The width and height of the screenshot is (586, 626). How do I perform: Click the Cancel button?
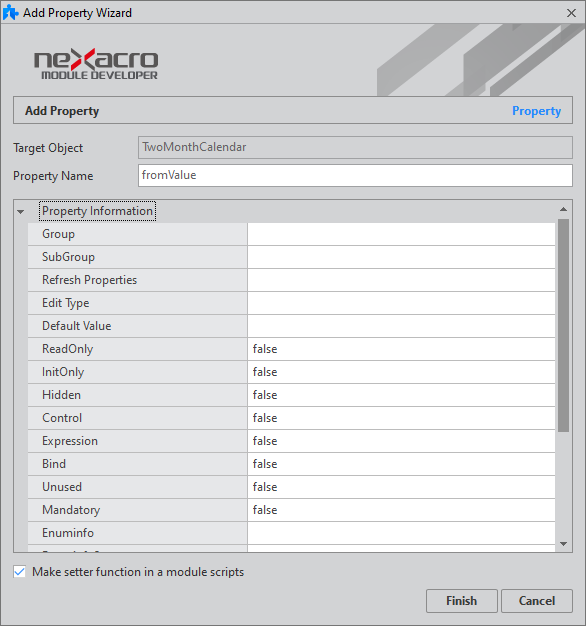537,600
